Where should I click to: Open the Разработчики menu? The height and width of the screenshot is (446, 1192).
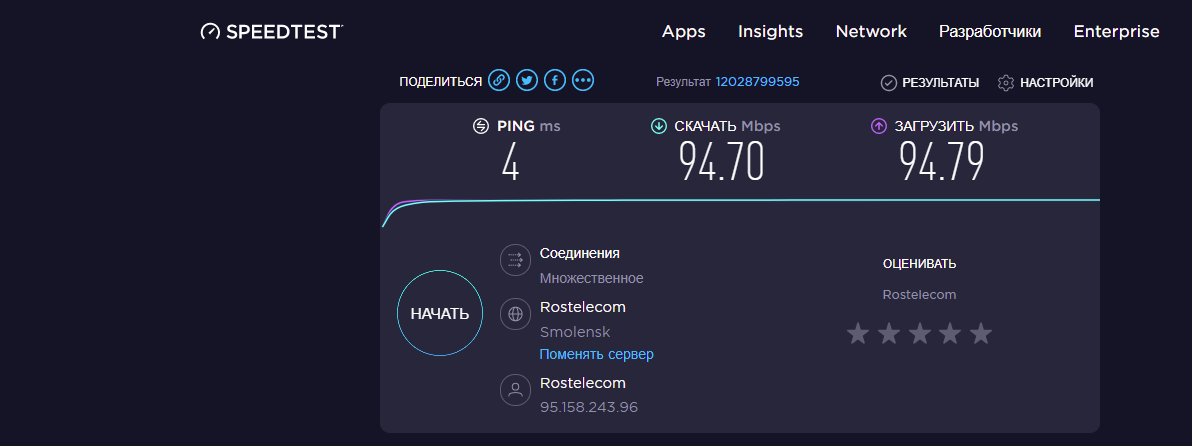coord(990,32)
